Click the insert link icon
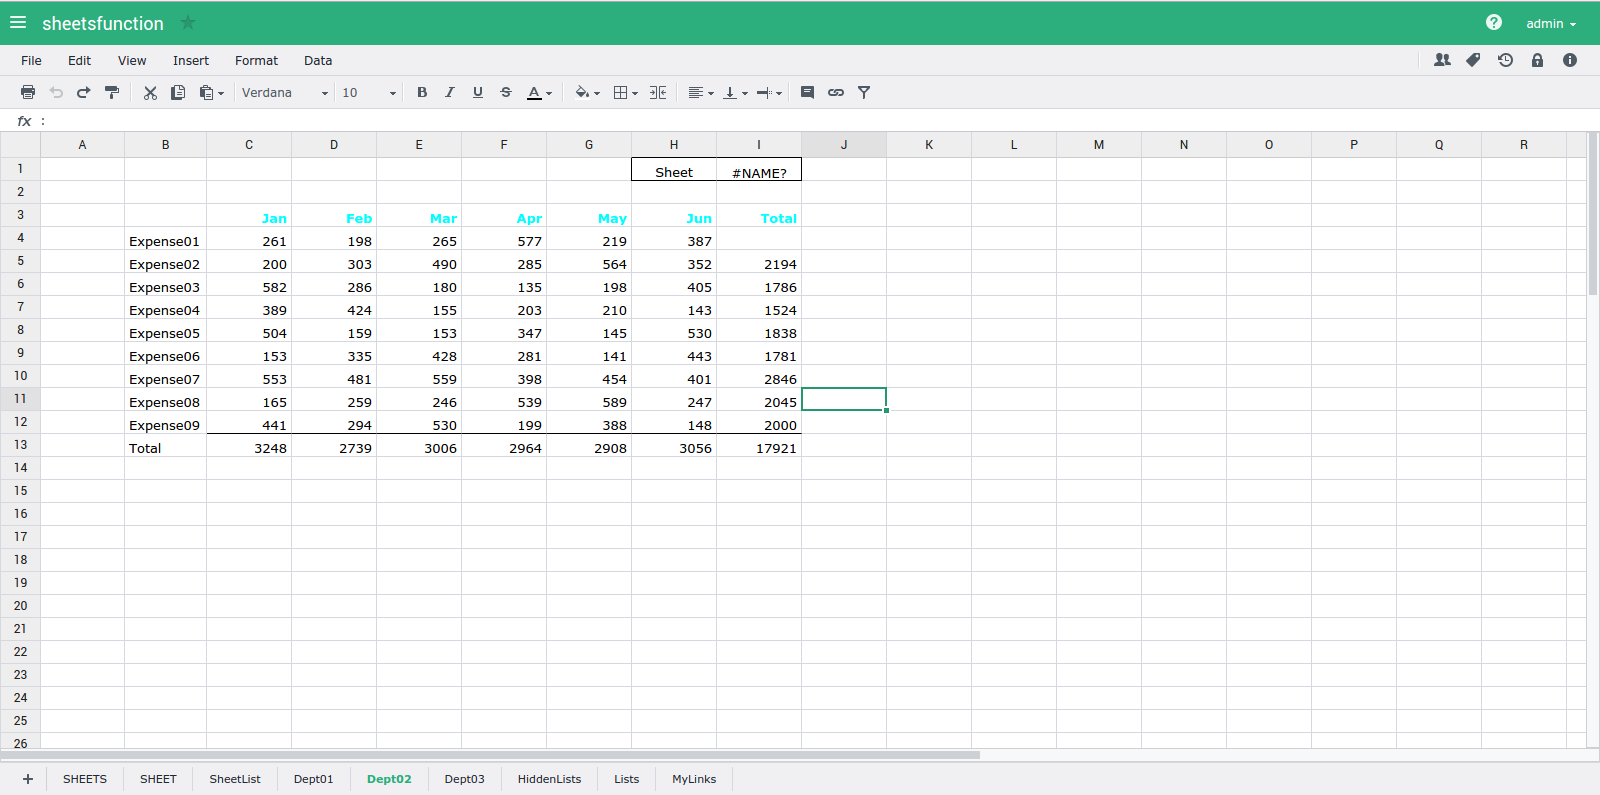The height and width of the screenshot is (795, 1600). 836,92
